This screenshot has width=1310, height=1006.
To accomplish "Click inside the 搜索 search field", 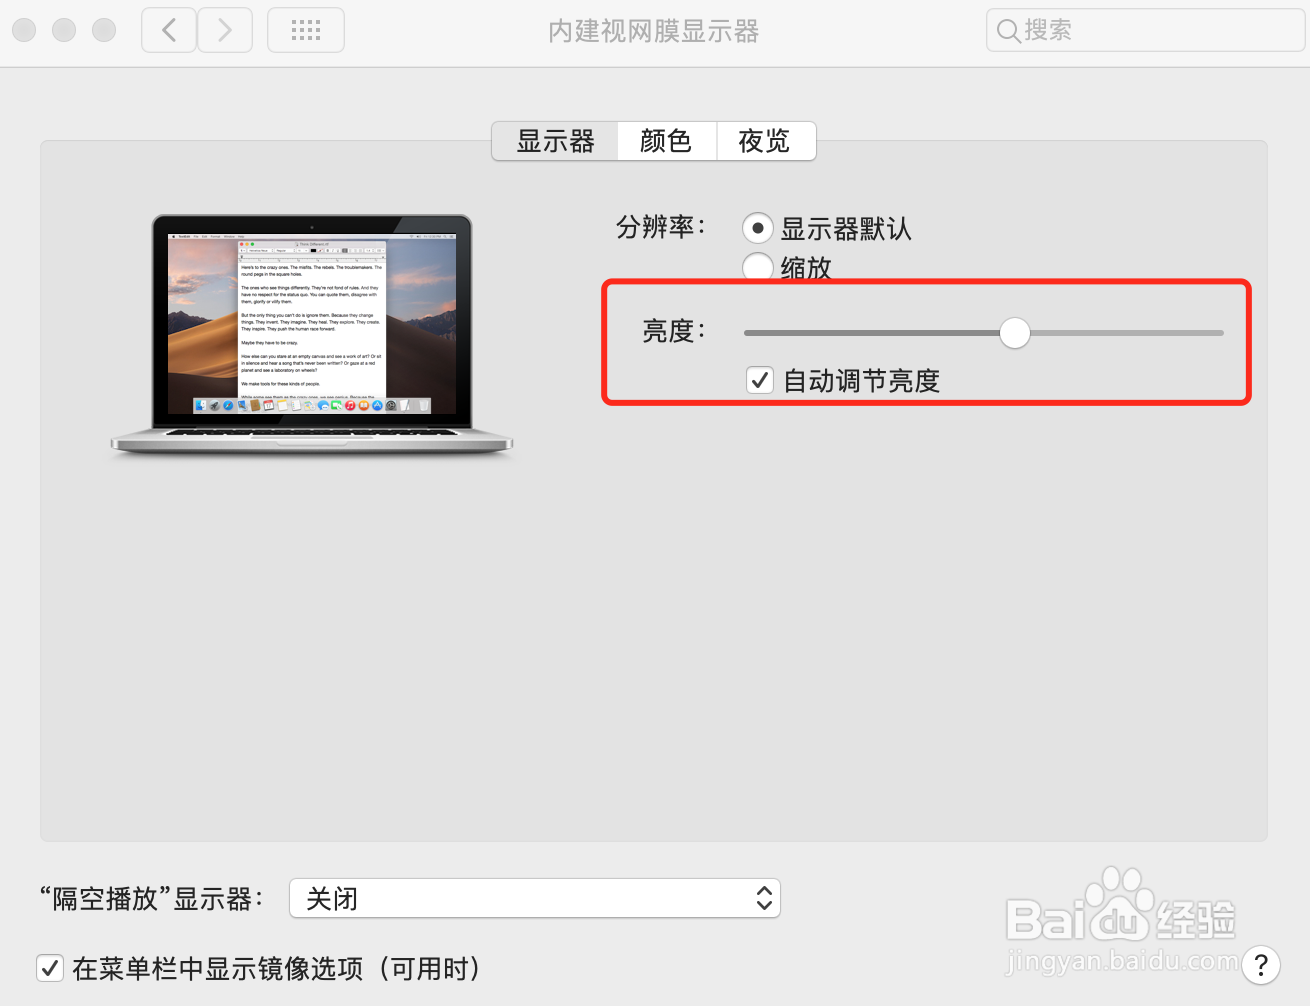I will point(1145,30).
